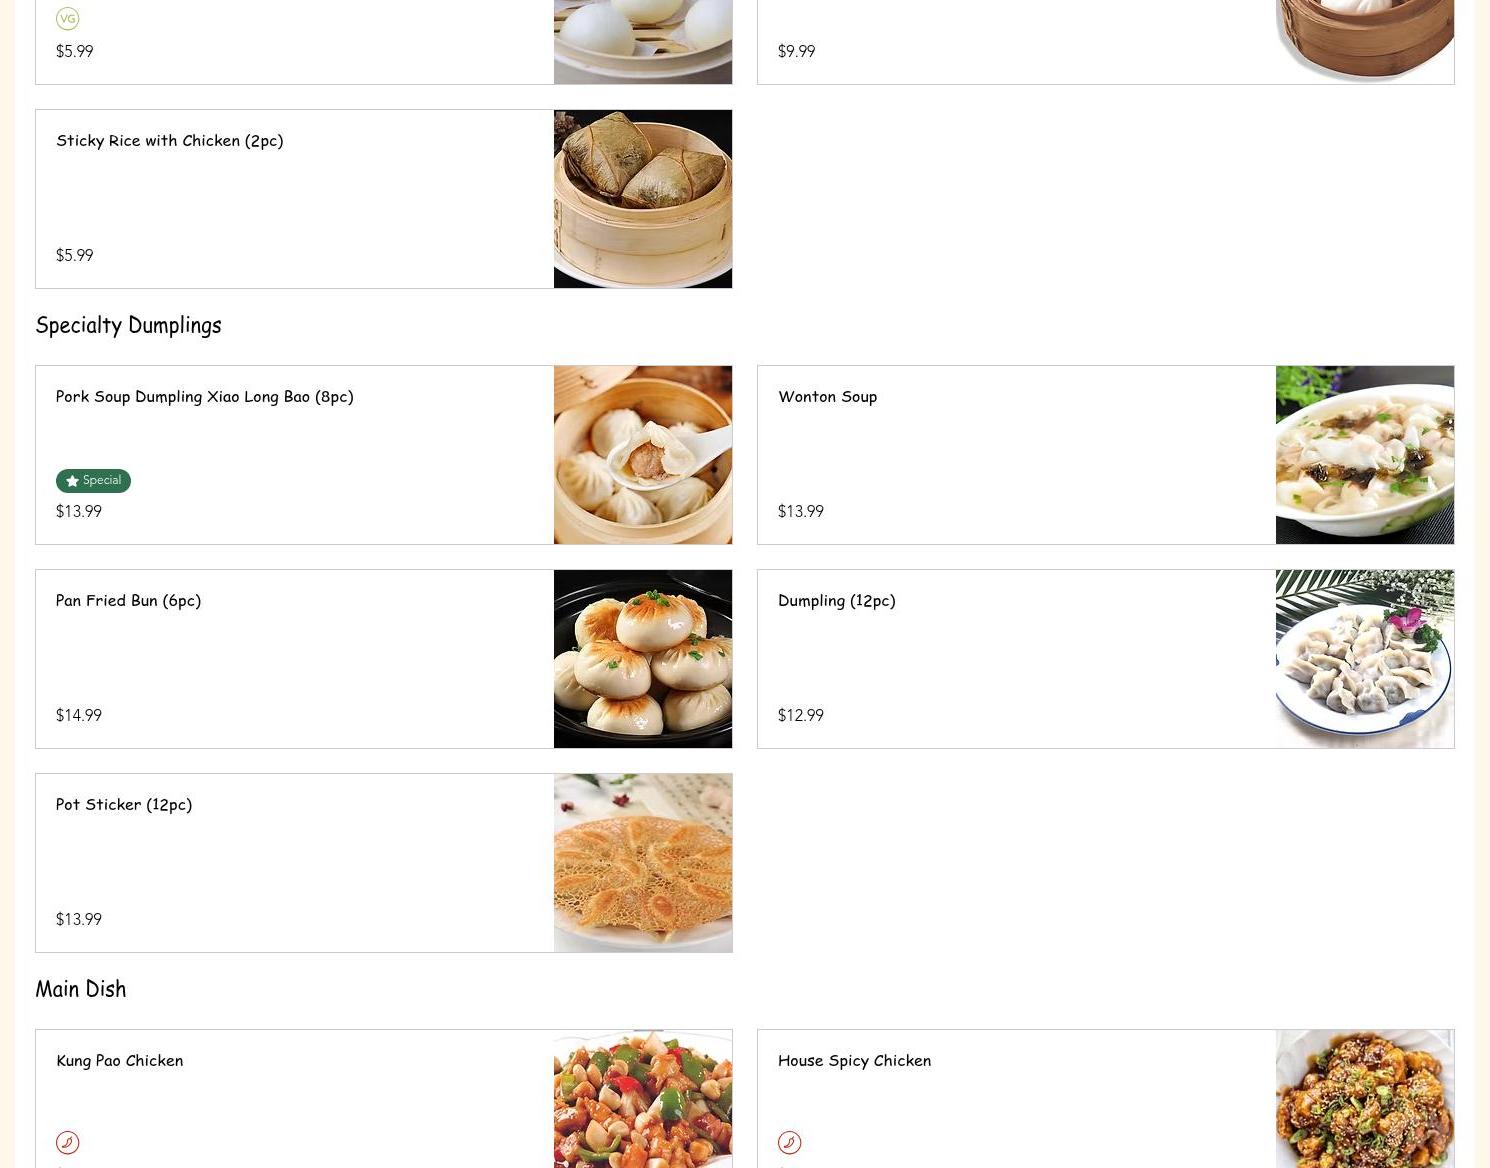Open the Kung Pao Chicken photo
This screenshot has width=1490, height=1168.
pyautogui.click(x=643, y=1099)
